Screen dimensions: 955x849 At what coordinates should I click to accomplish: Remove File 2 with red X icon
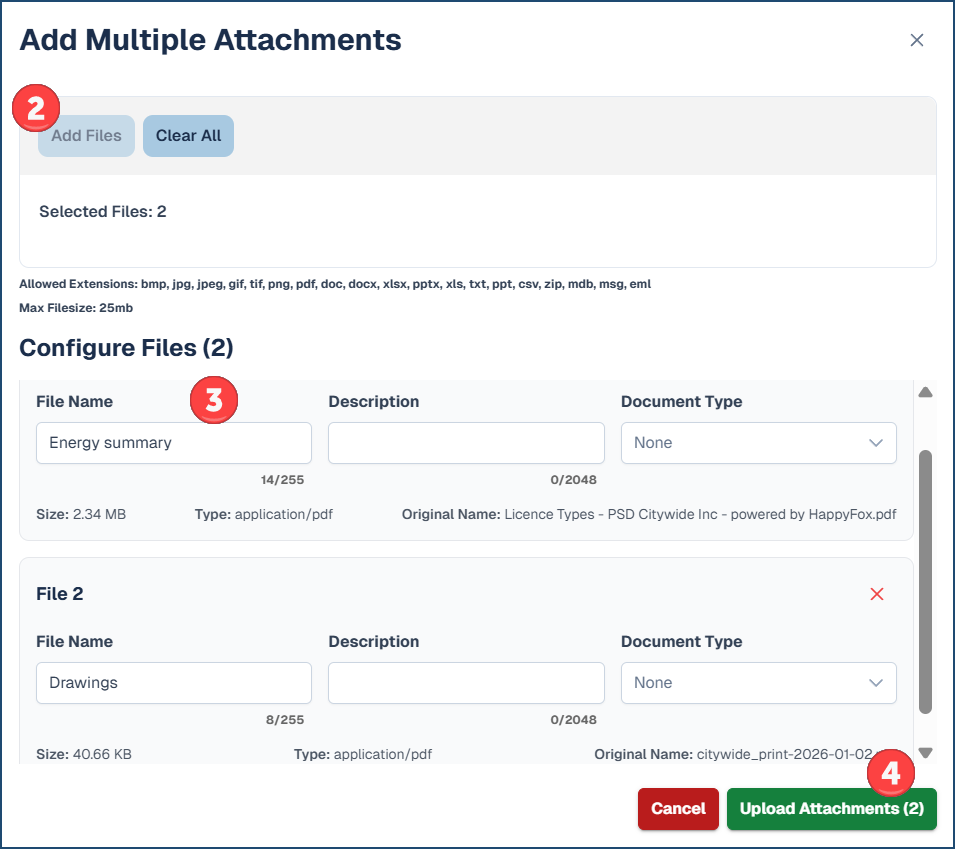tap(876, 594)
